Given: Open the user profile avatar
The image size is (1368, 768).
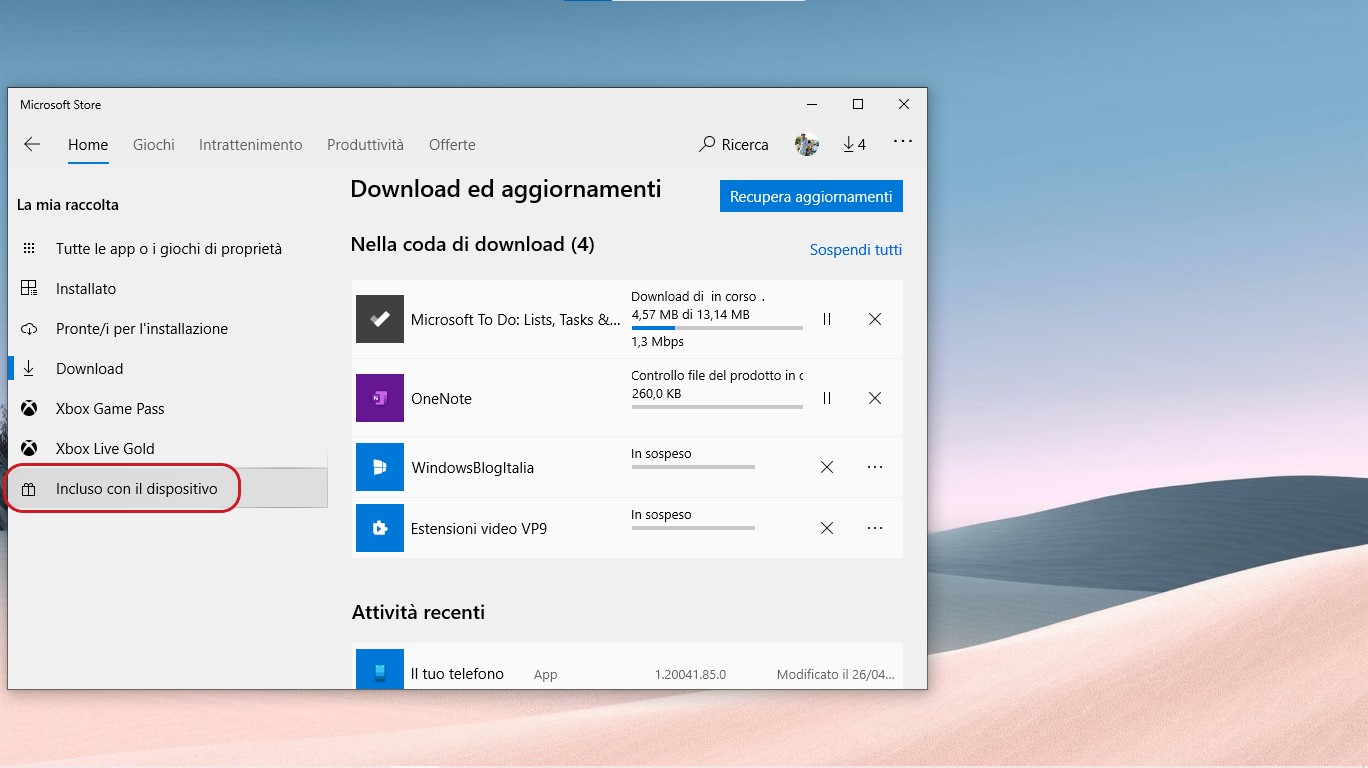Looking at the screenshot, I should (x=807, y=145).
